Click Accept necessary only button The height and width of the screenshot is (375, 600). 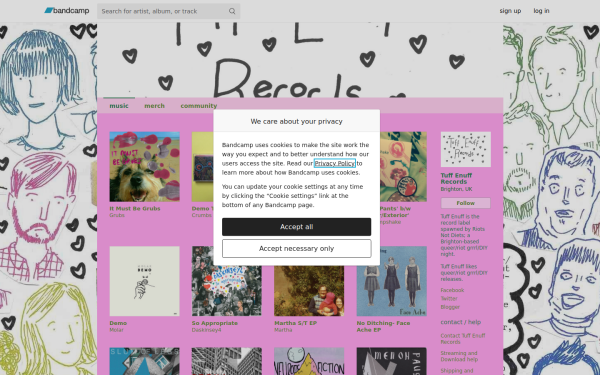(297, 249)
